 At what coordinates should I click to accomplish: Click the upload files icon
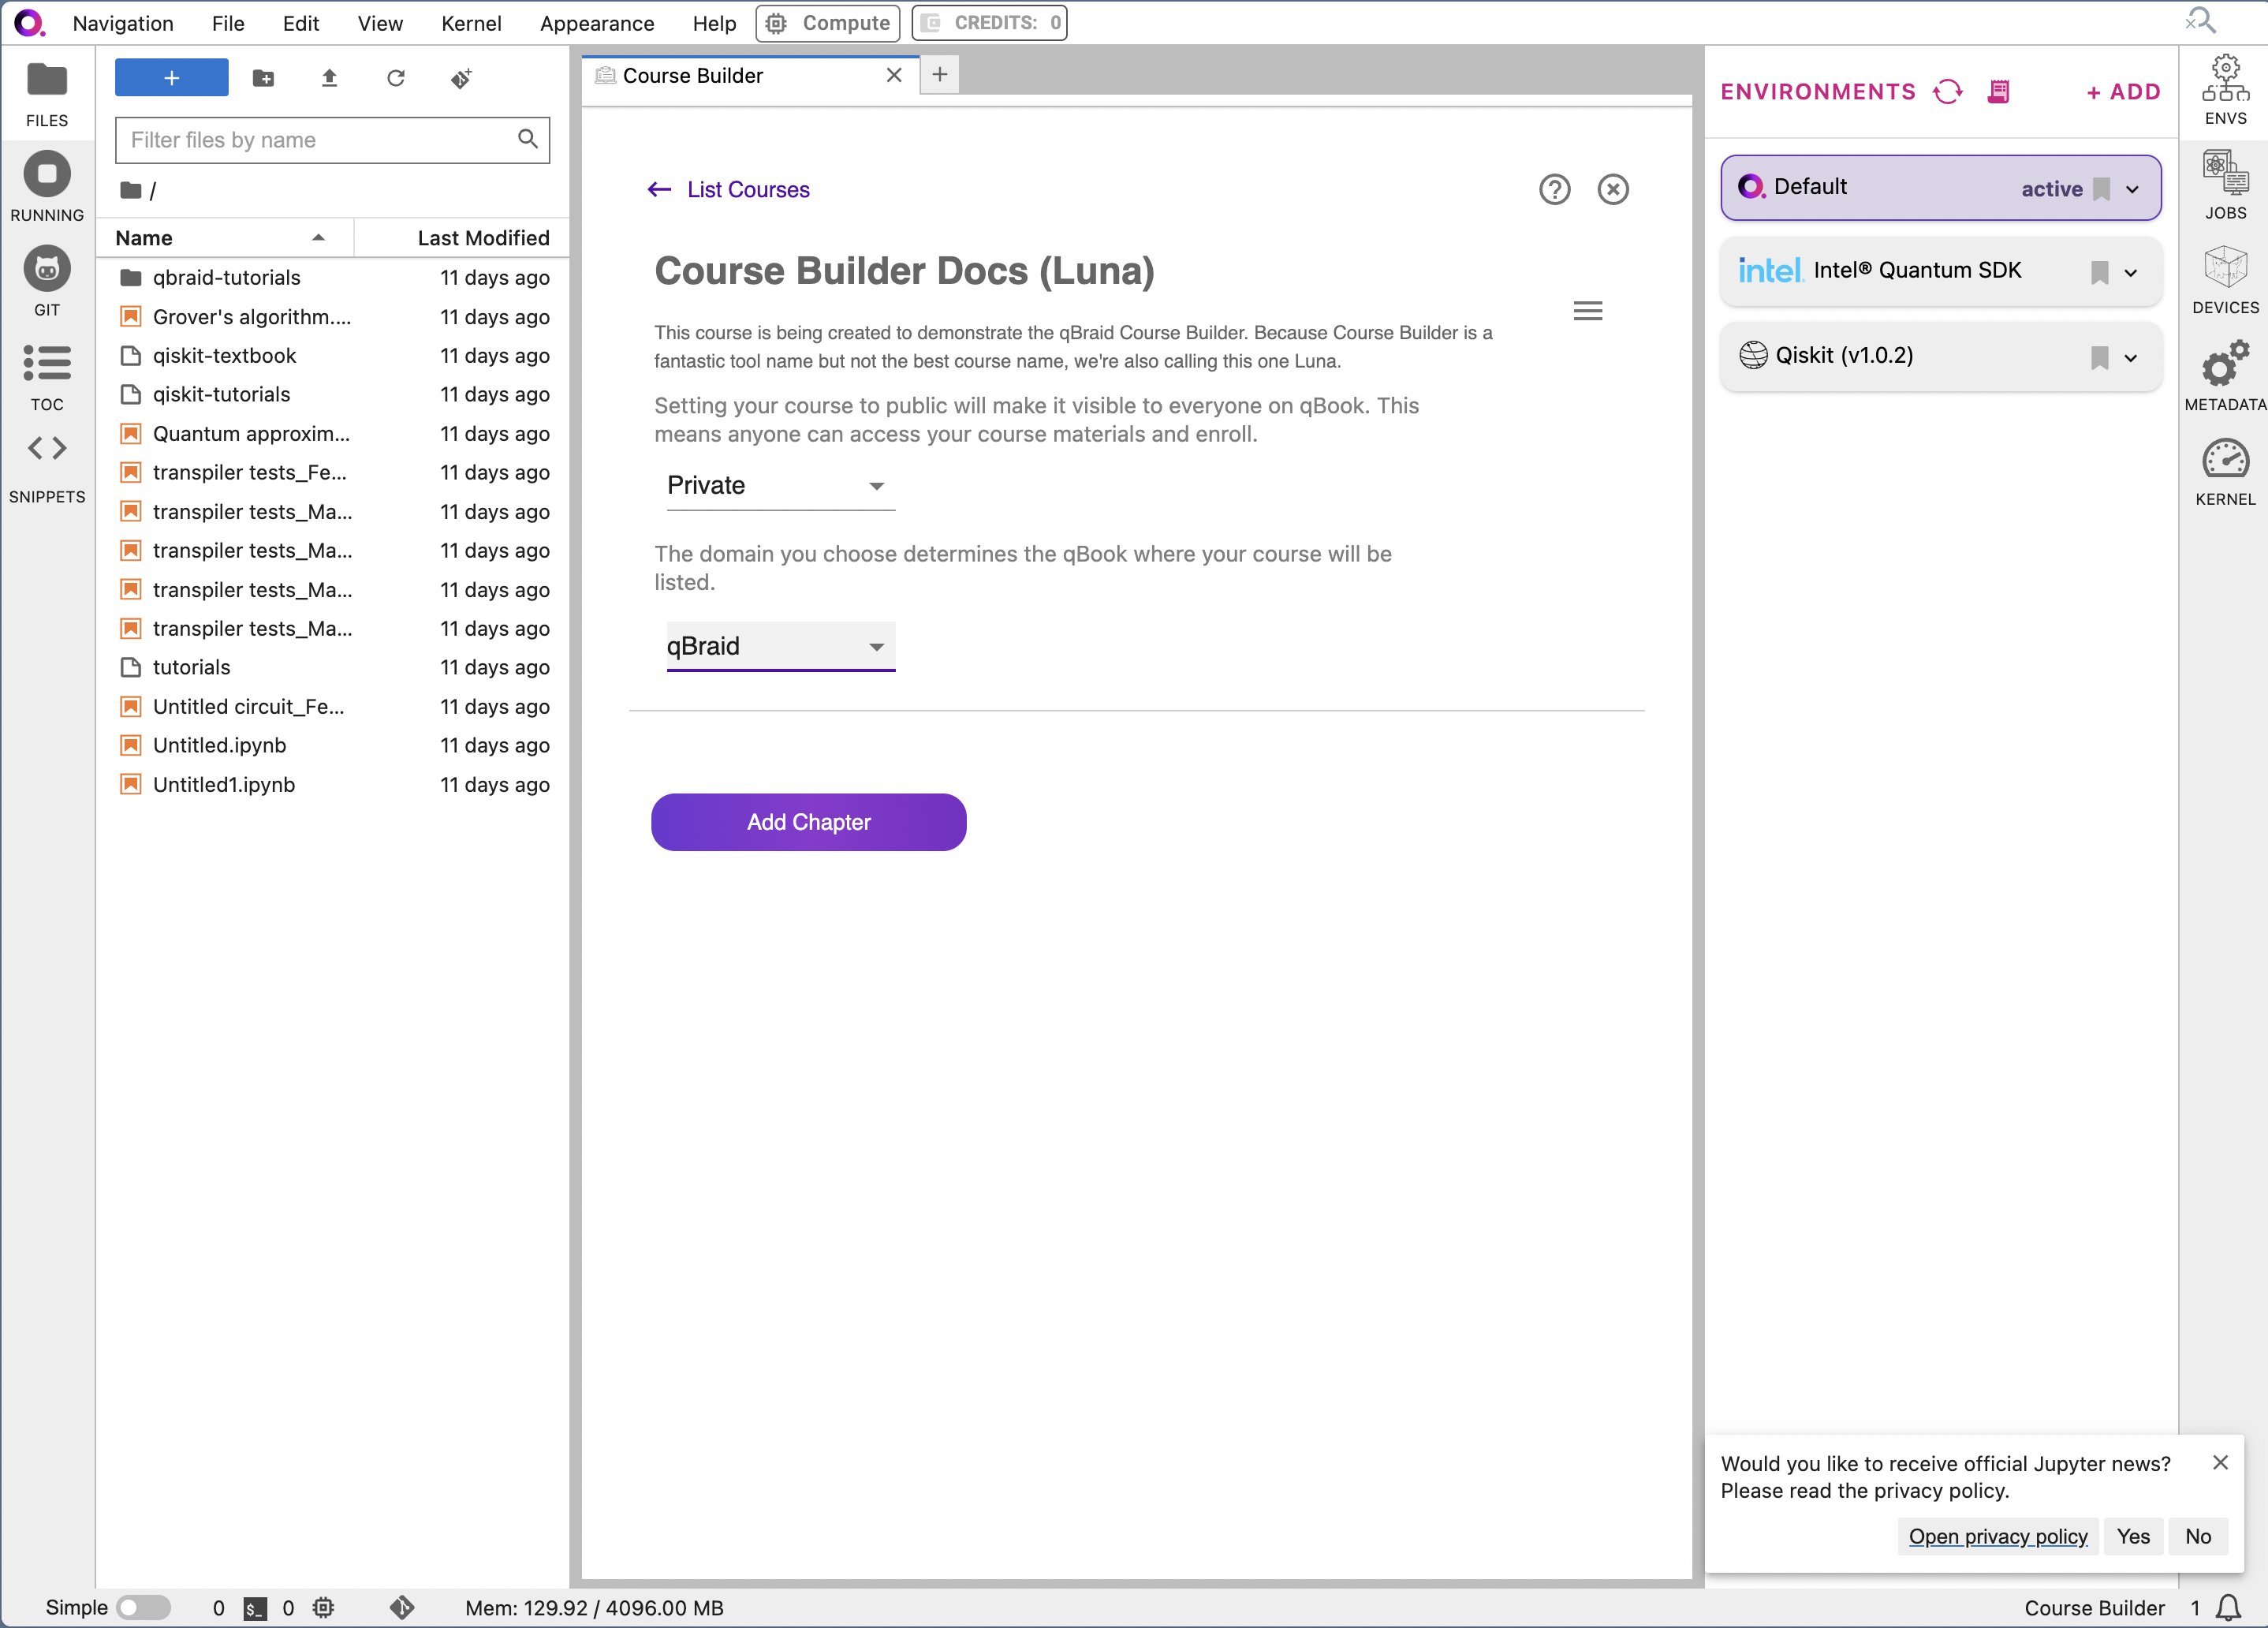329,78
